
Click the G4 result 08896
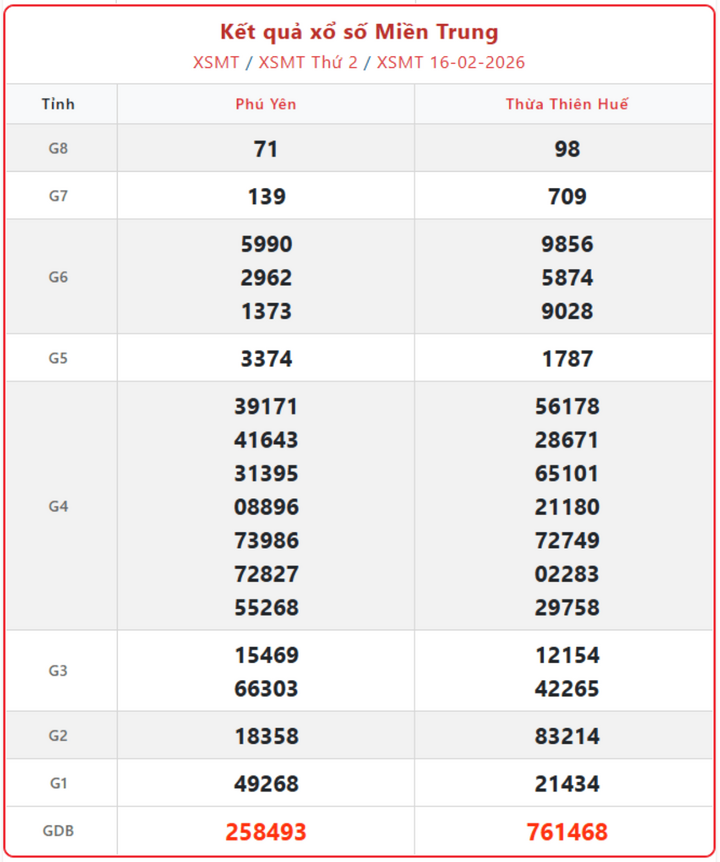(266, 507)
